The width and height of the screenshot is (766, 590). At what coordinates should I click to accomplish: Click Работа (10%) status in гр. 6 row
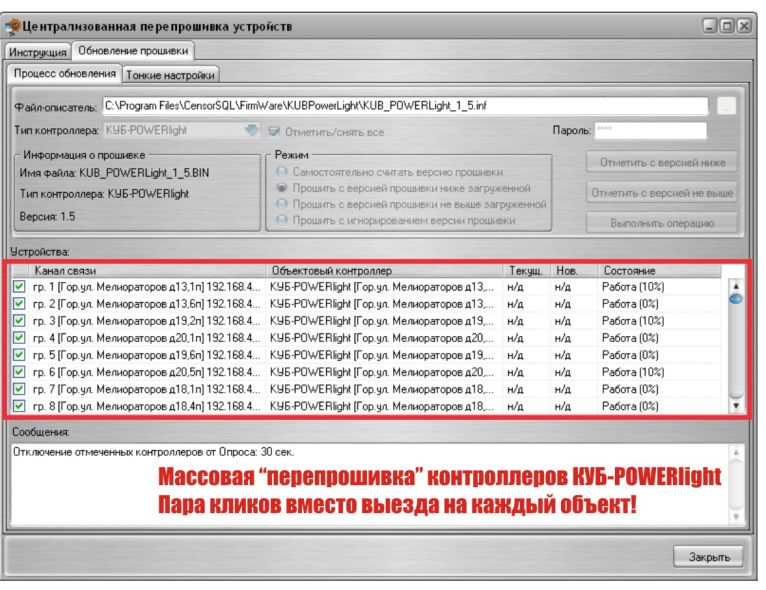633,372
